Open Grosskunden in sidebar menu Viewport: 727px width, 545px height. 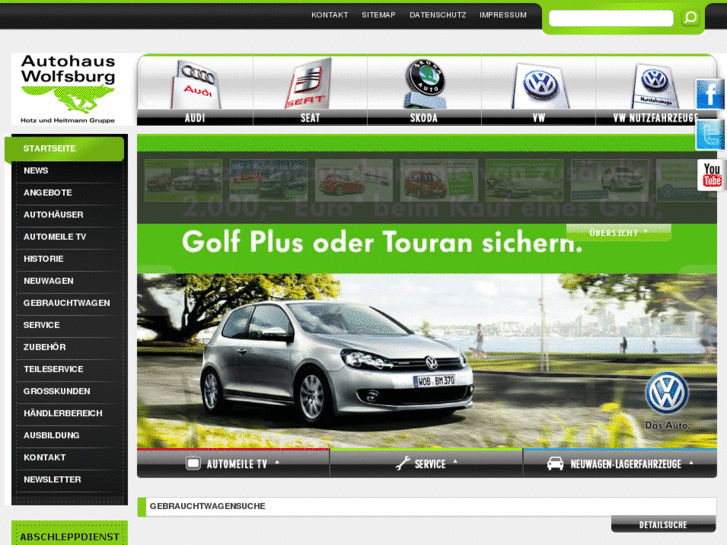pyautogui.click(x=70, y=391)
